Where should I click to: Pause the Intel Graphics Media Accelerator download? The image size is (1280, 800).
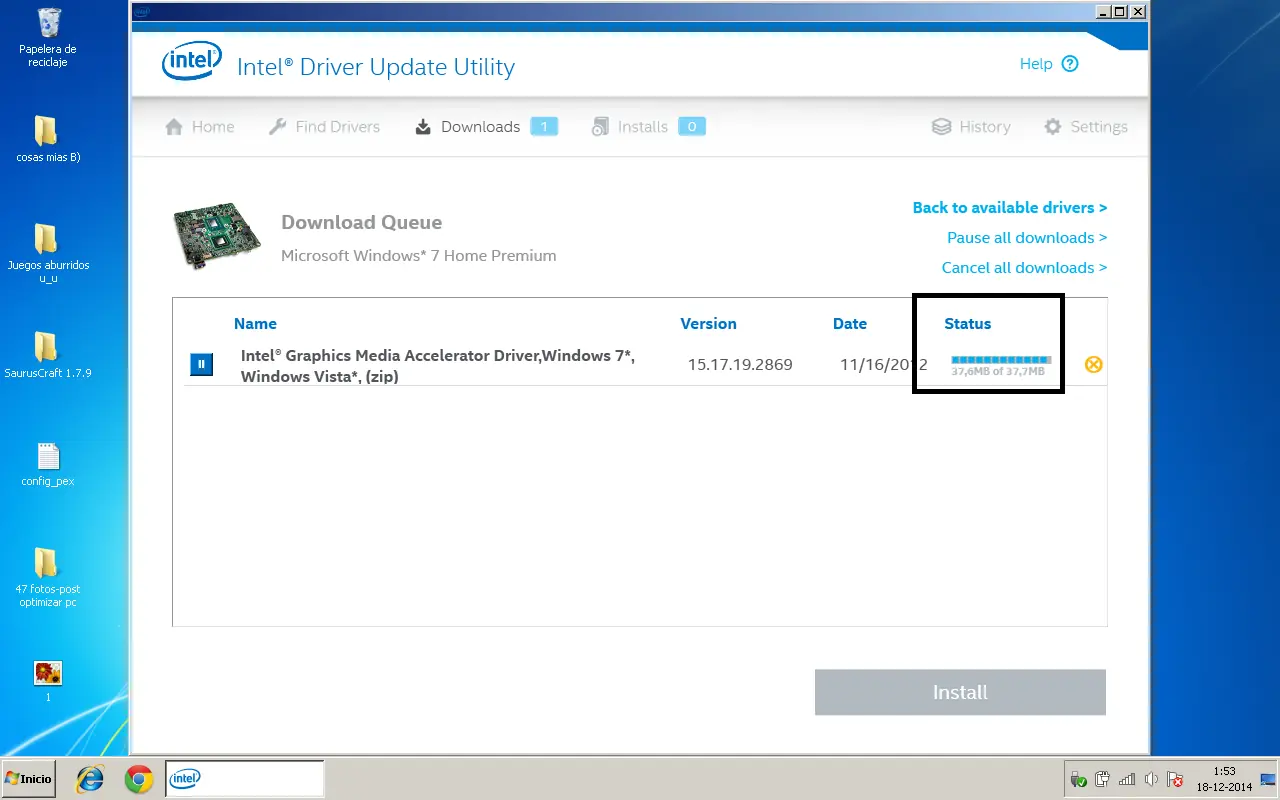click(201, 364)
